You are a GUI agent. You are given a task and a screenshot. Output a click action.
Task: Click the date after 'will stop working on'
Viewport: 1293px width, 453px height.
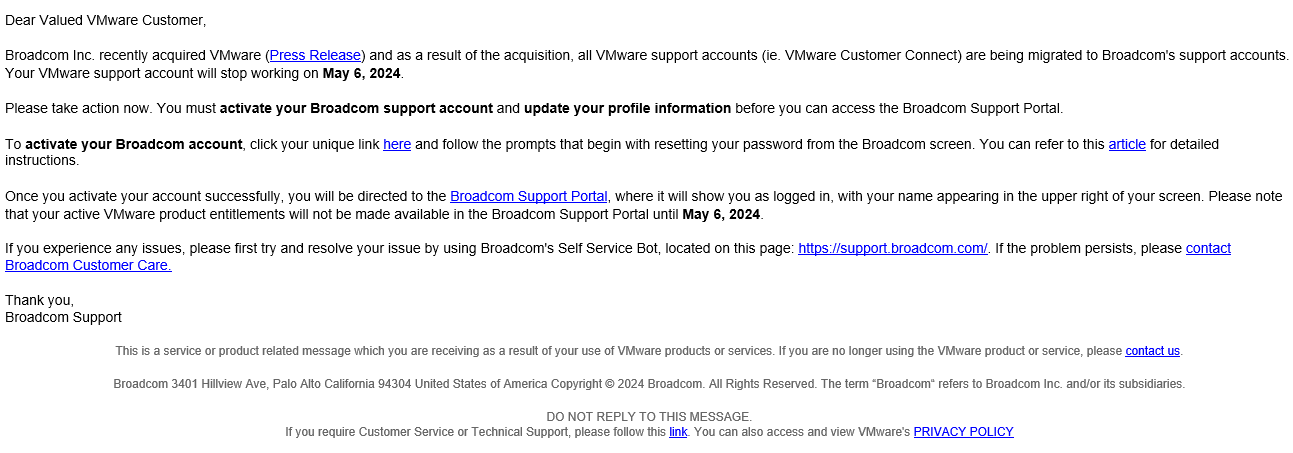(x=361, y=73)
